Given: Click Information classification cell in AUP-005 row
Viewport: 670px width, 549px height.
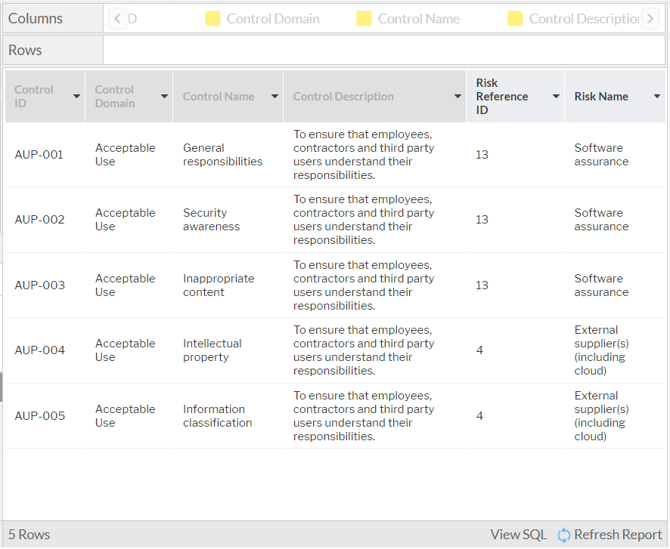Looking at the screenshot, I should tap(217, 416).
